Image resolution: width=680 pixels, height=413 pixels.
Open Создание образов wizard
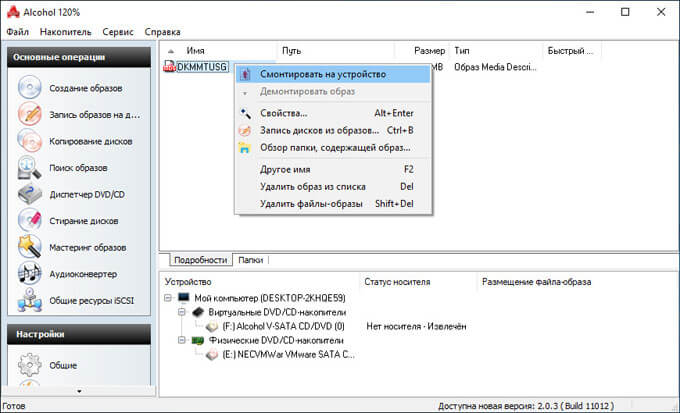tap(85, 88)
